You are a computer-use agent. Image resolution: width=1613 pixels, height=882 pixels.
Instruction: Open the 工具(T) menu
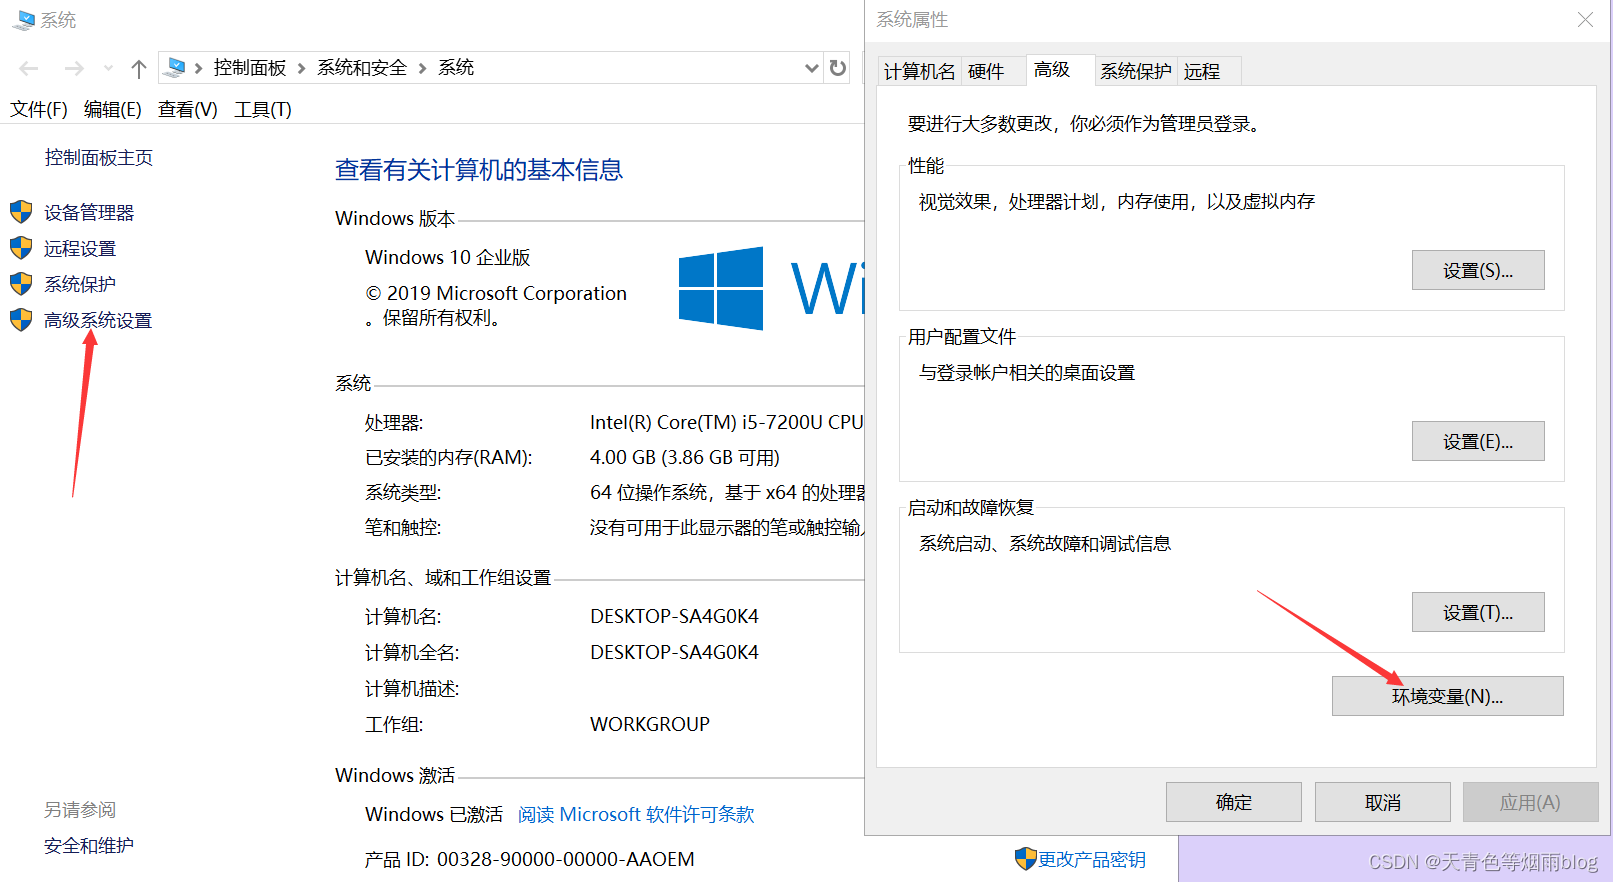[x=263, y=109]
